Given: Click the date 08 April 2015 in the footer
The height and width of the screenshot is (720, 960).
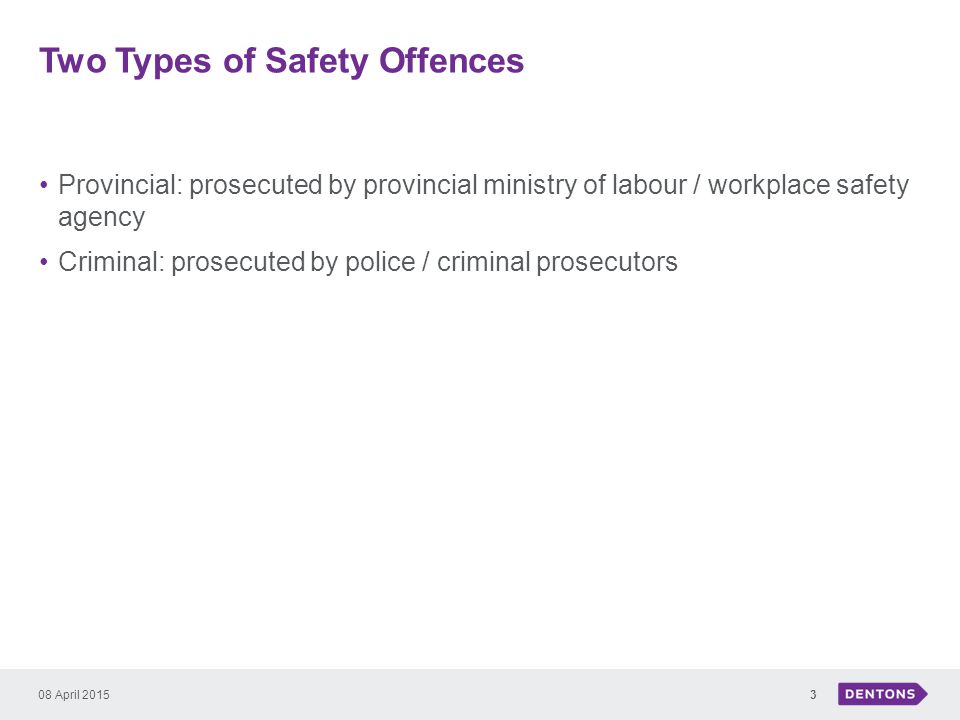Looking at the screenshot, I should 73,694.
